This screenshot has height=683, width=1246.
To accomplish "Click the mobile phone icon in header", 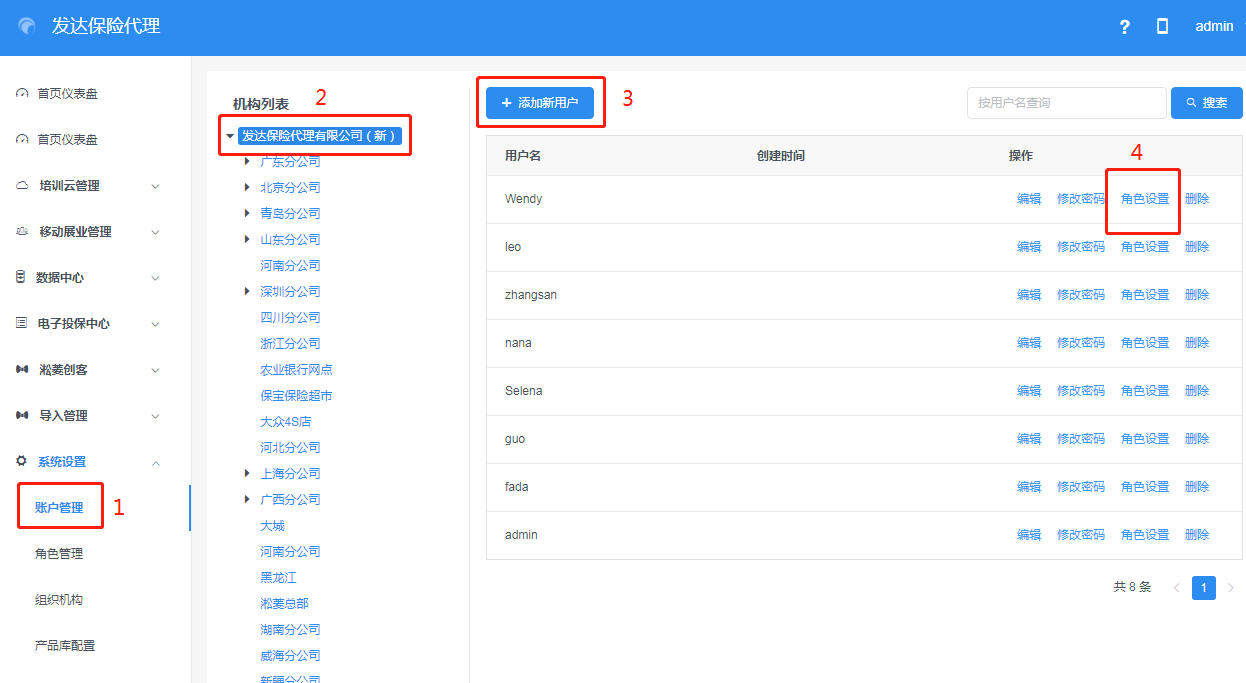I will [1162, 27].
